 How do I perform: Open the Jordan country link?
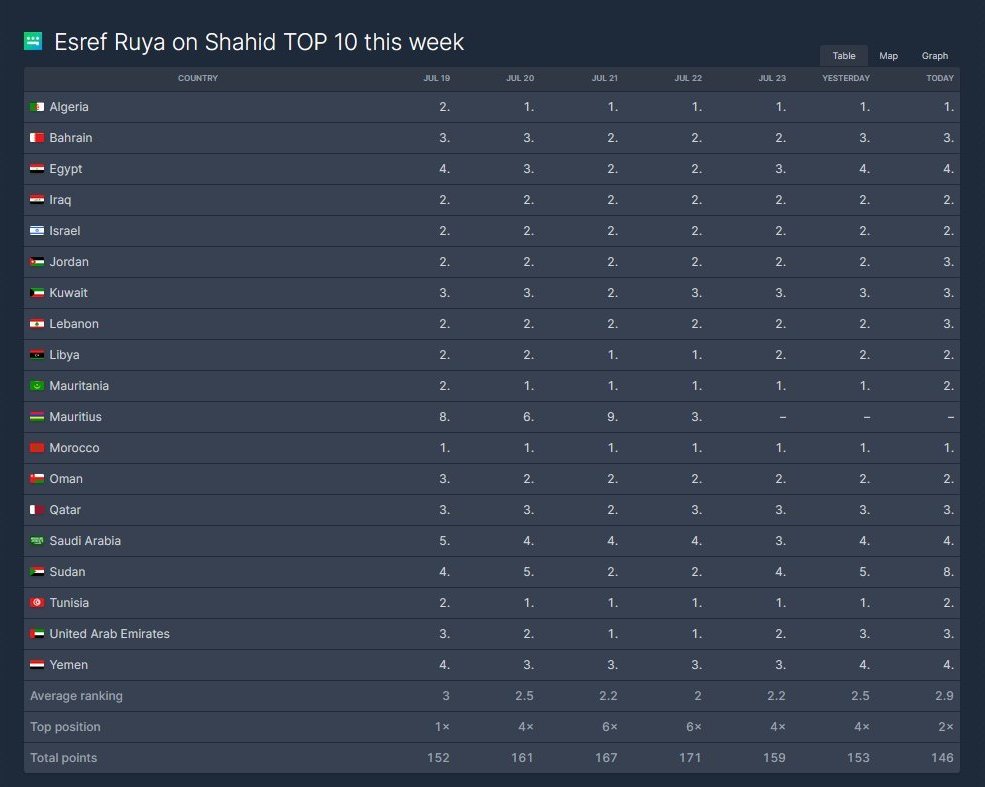click(x=69, y=262)
